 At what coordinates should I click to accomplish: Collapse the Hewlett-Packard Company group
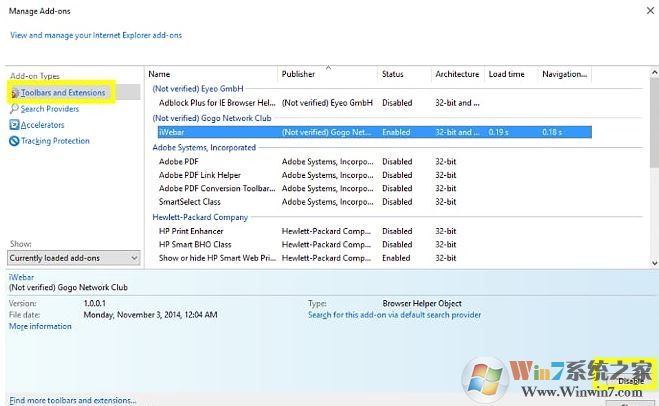click(x=201, y=217)
